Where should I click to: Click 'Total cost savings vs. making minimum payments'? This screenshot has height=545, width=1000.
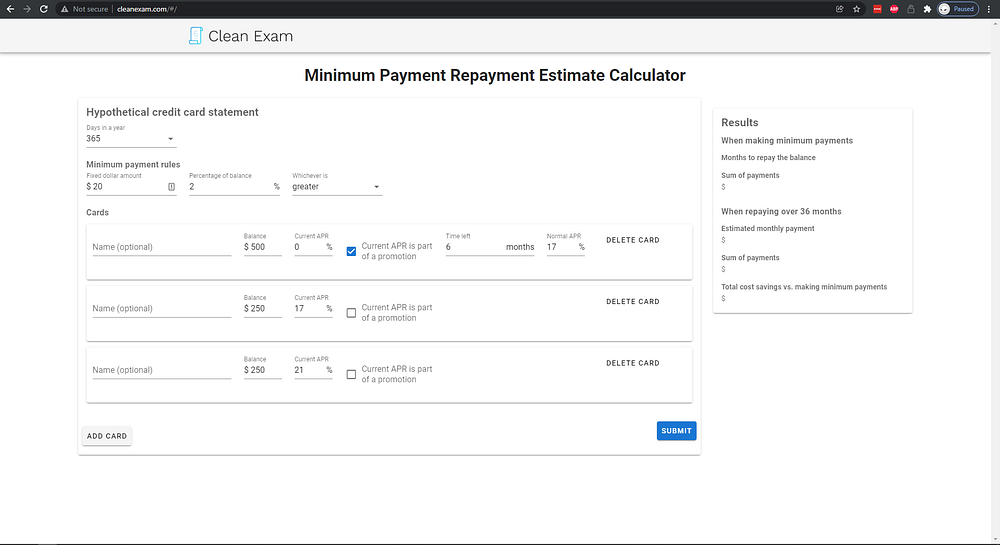pos(804,287)
